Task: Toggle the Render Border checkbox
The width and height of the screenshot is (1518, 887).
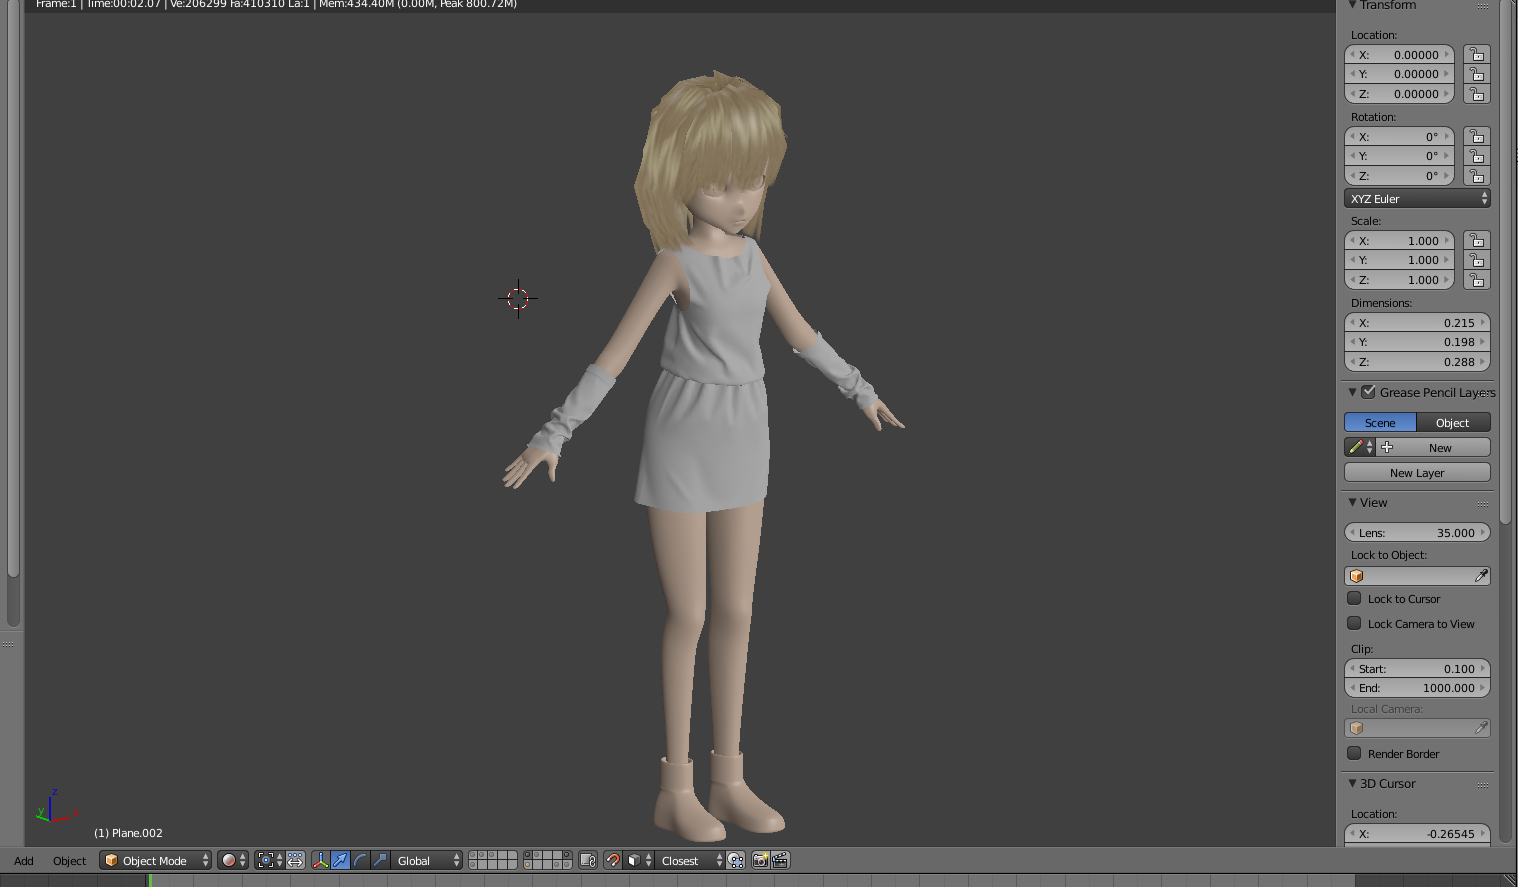Action: (x=1354, y=754)
